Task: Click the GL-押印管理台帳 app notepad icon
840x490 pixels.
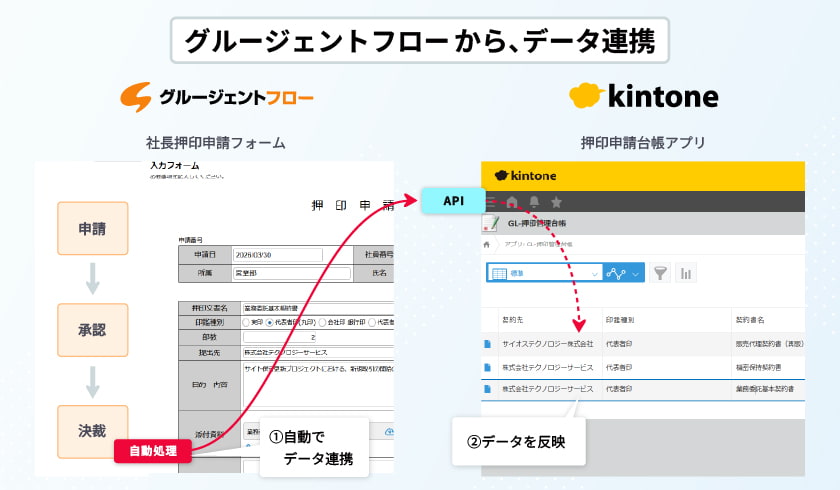Action: click(x=491, y=223)
